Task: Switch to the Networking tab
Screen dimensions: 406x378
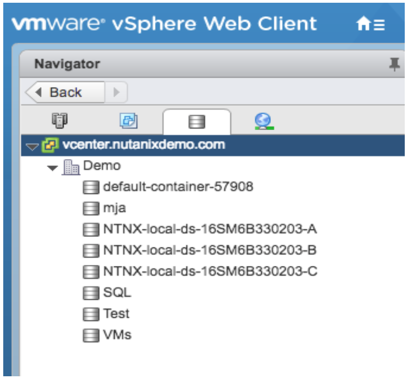Action: tap(264, 121)
